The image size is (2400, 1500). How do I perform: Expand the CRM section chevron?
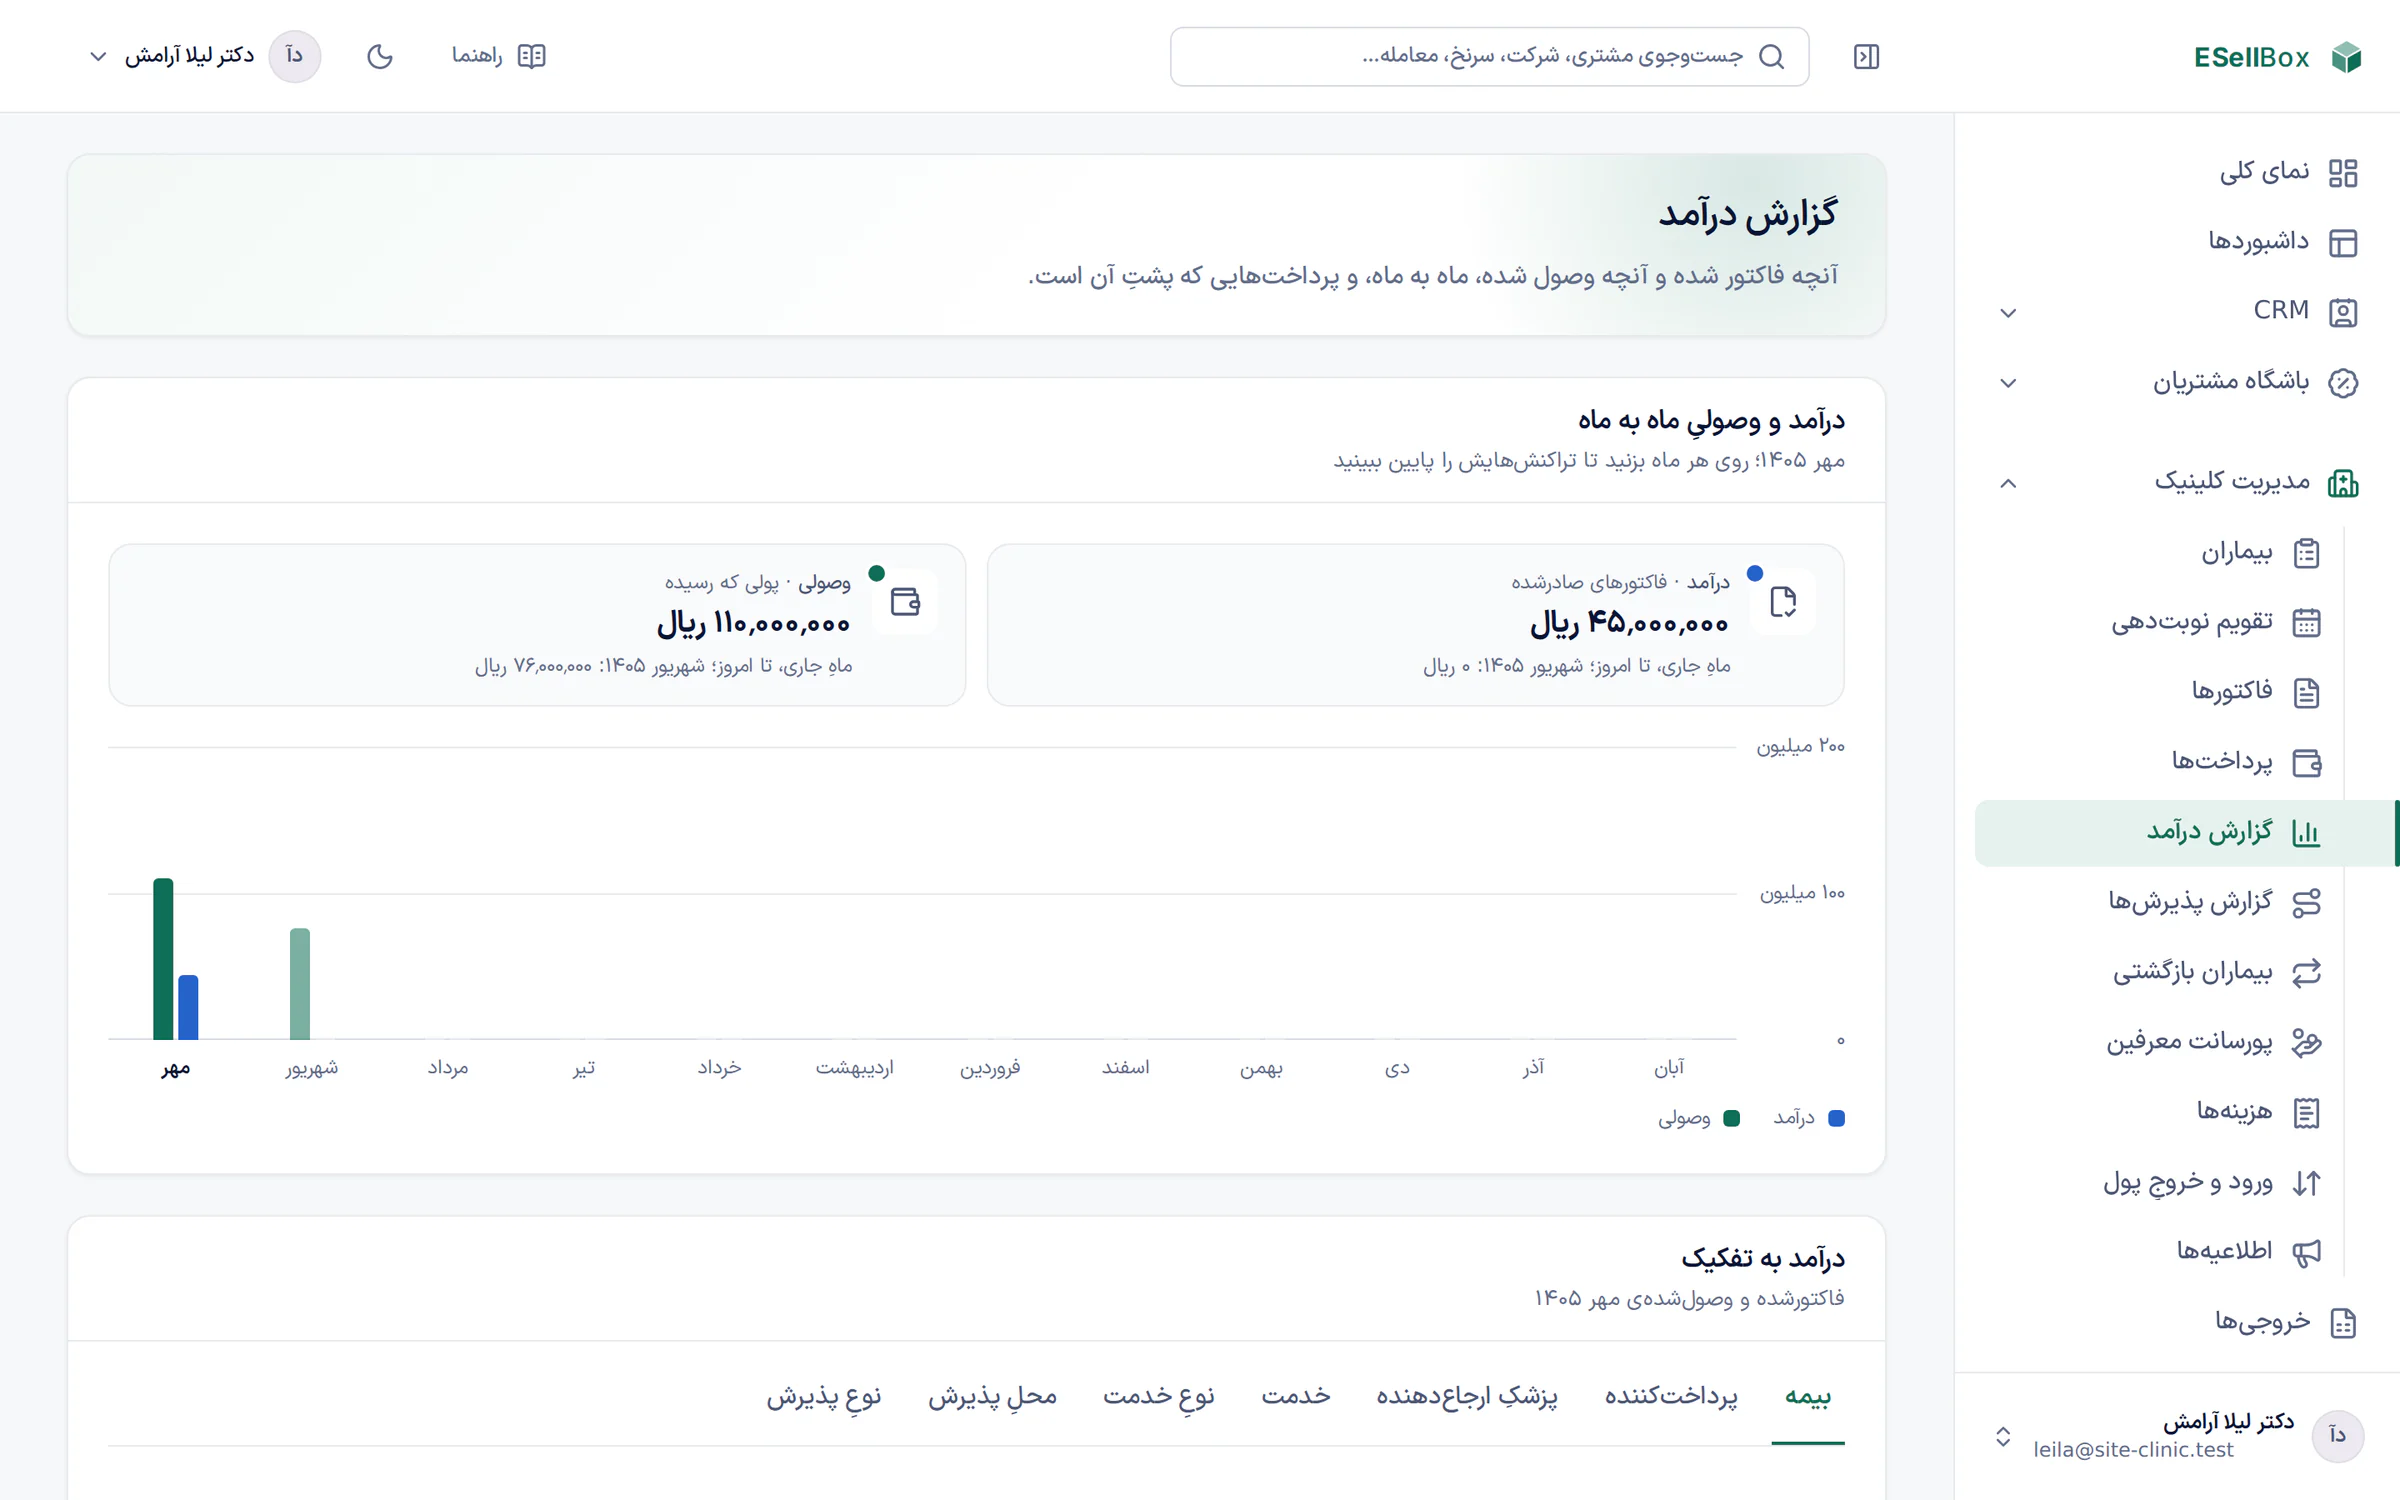click(x=2008, y=313)
